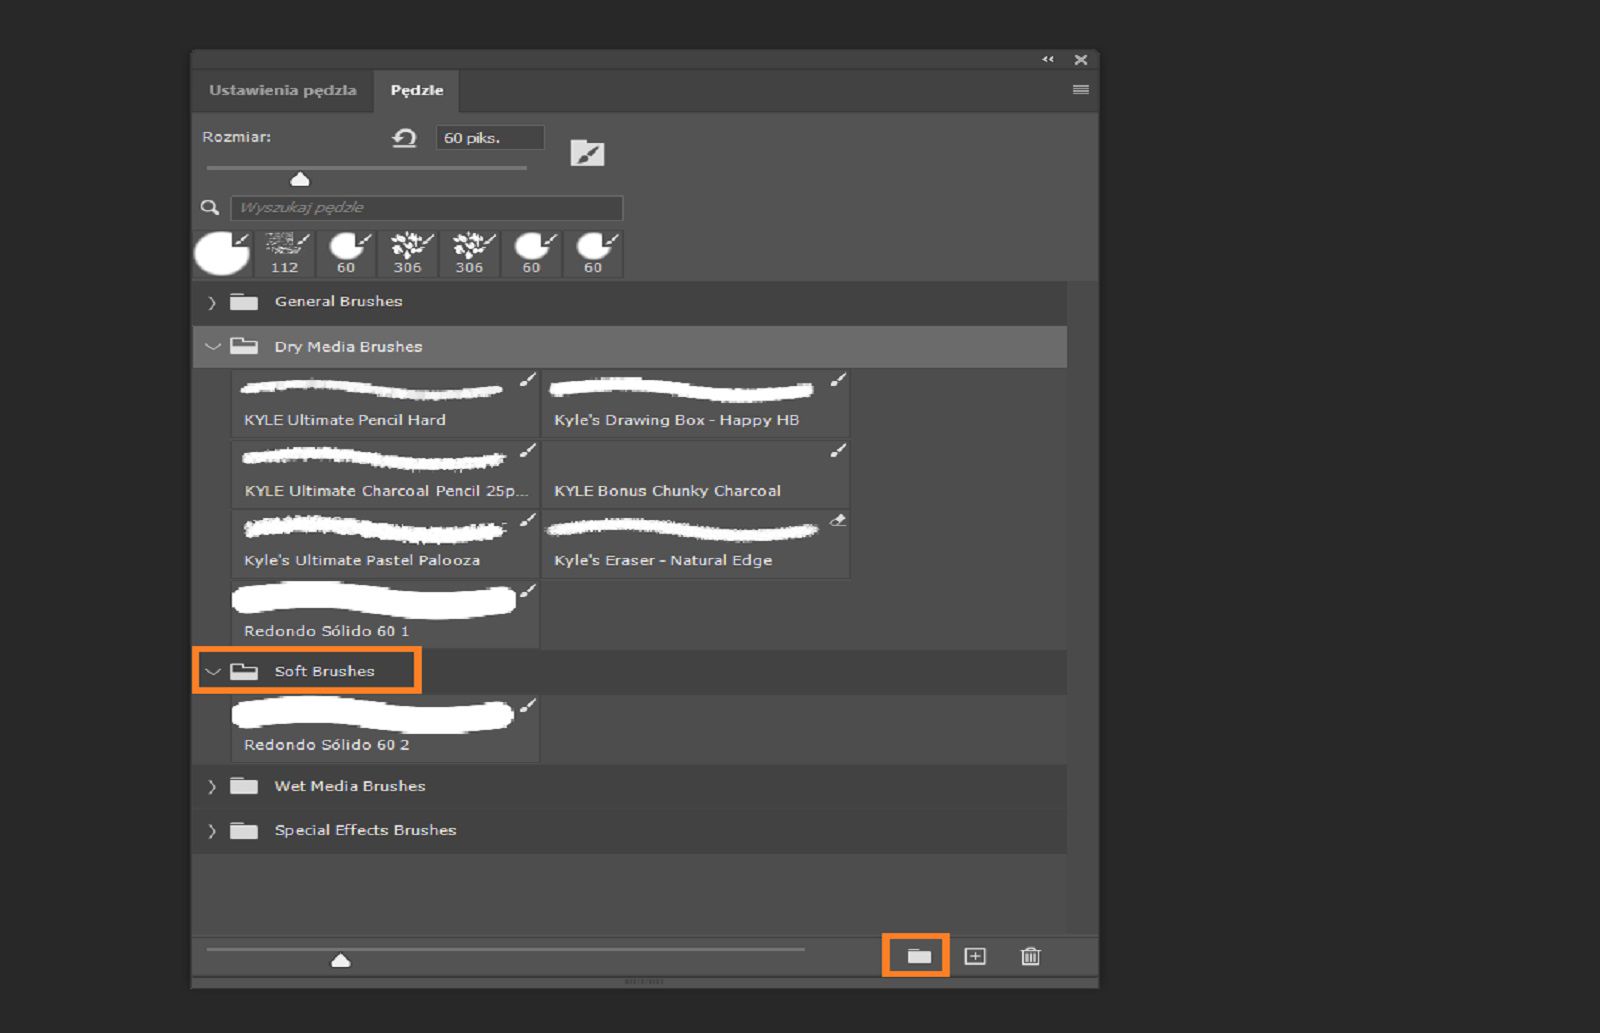Pick Kyle's Eraser - Natural Edge preset
This screenshot has width=1600, height=1033.
click(696, 544)
